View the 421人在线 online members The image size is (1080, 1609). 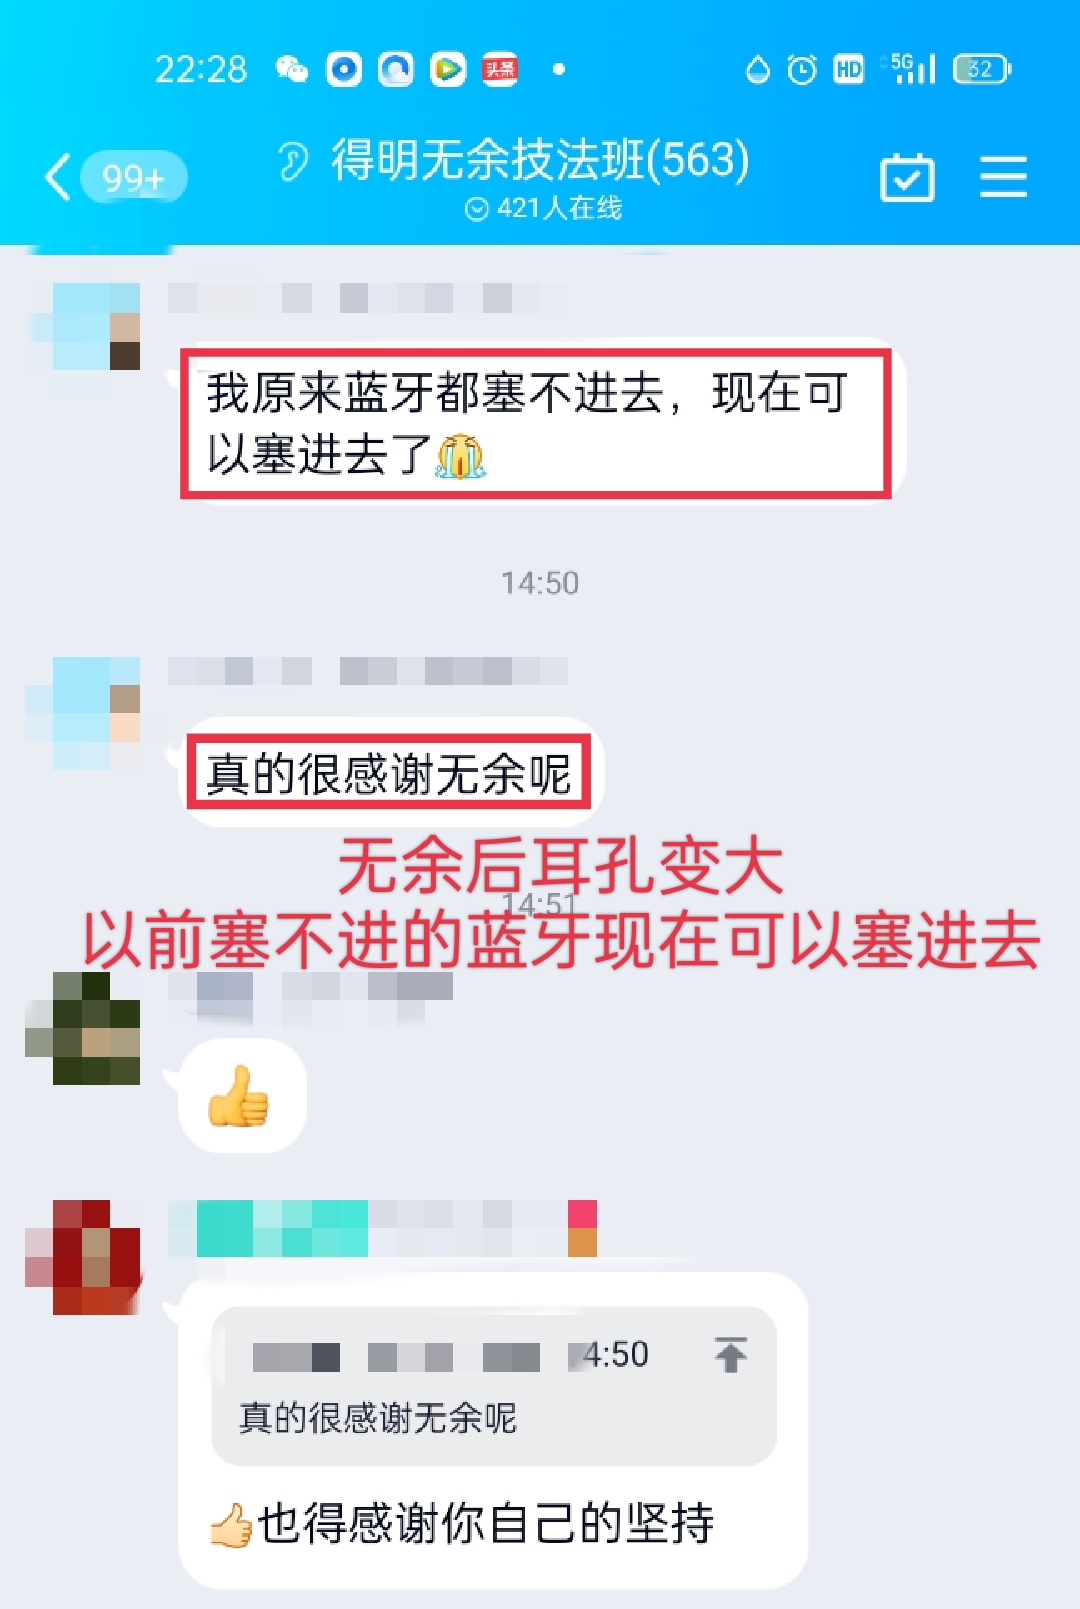[544, 208]
